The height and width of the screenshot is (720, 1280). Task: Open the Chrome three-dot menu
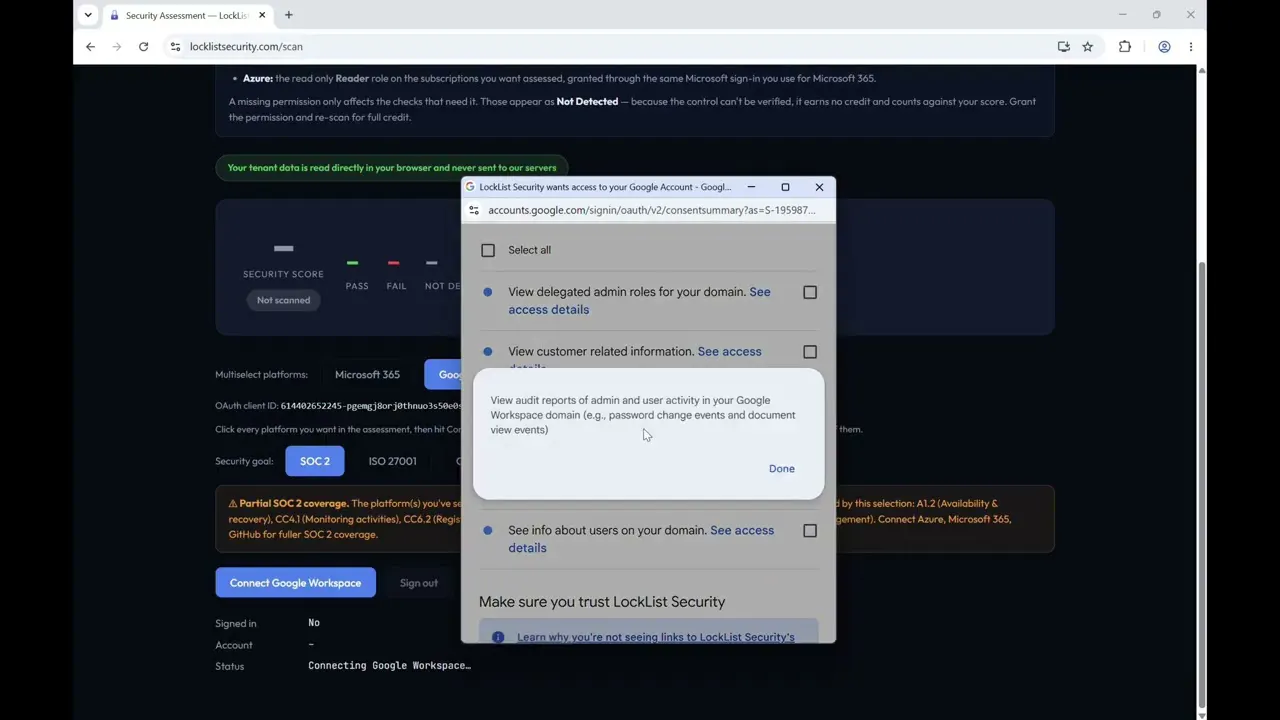pos(1191,47)
